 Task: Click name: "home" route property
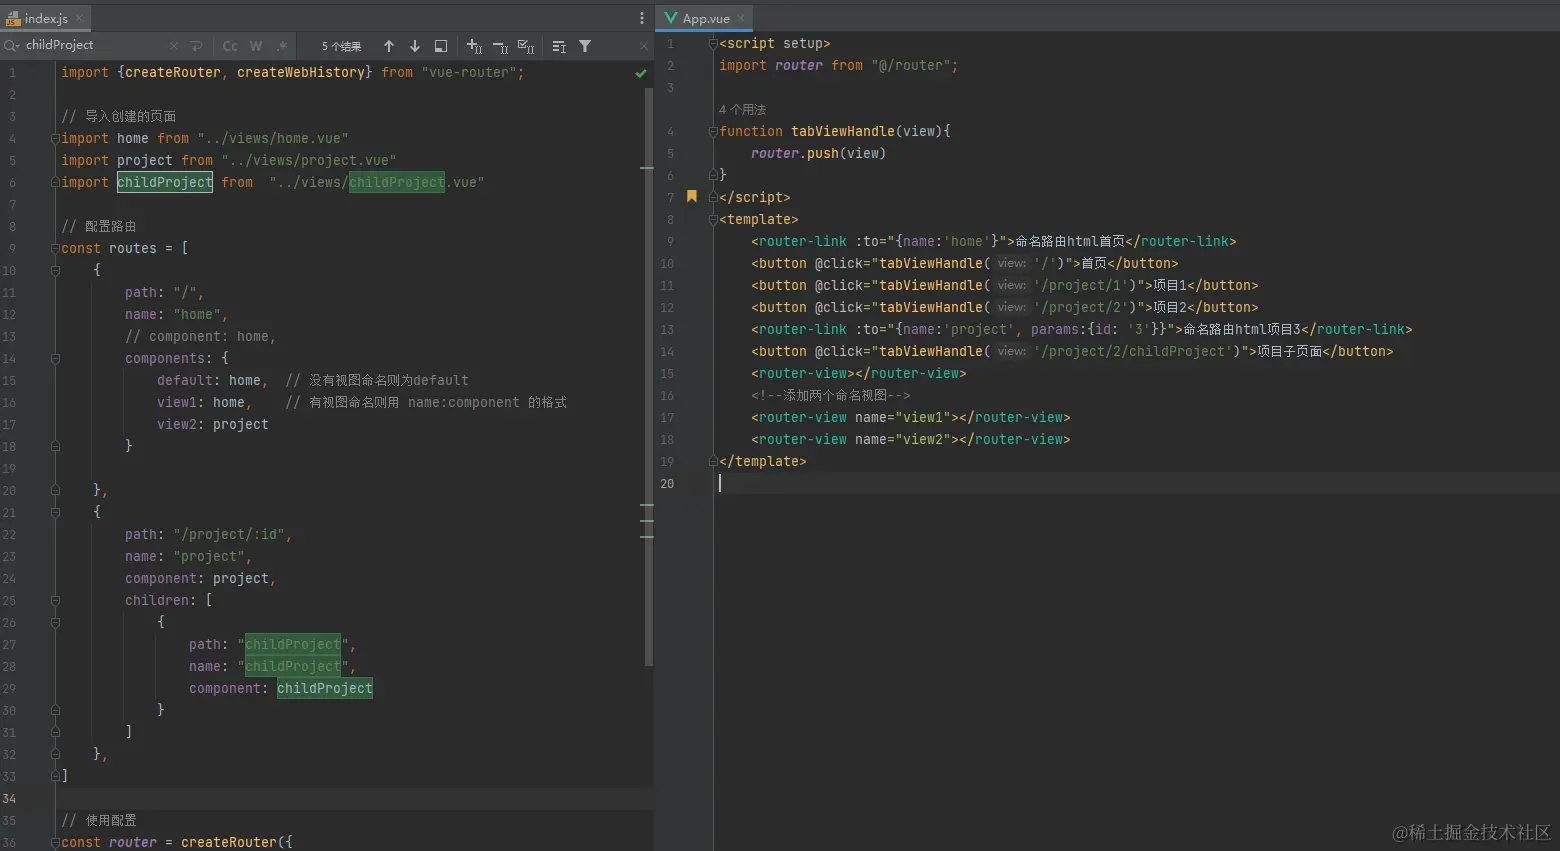176,315
